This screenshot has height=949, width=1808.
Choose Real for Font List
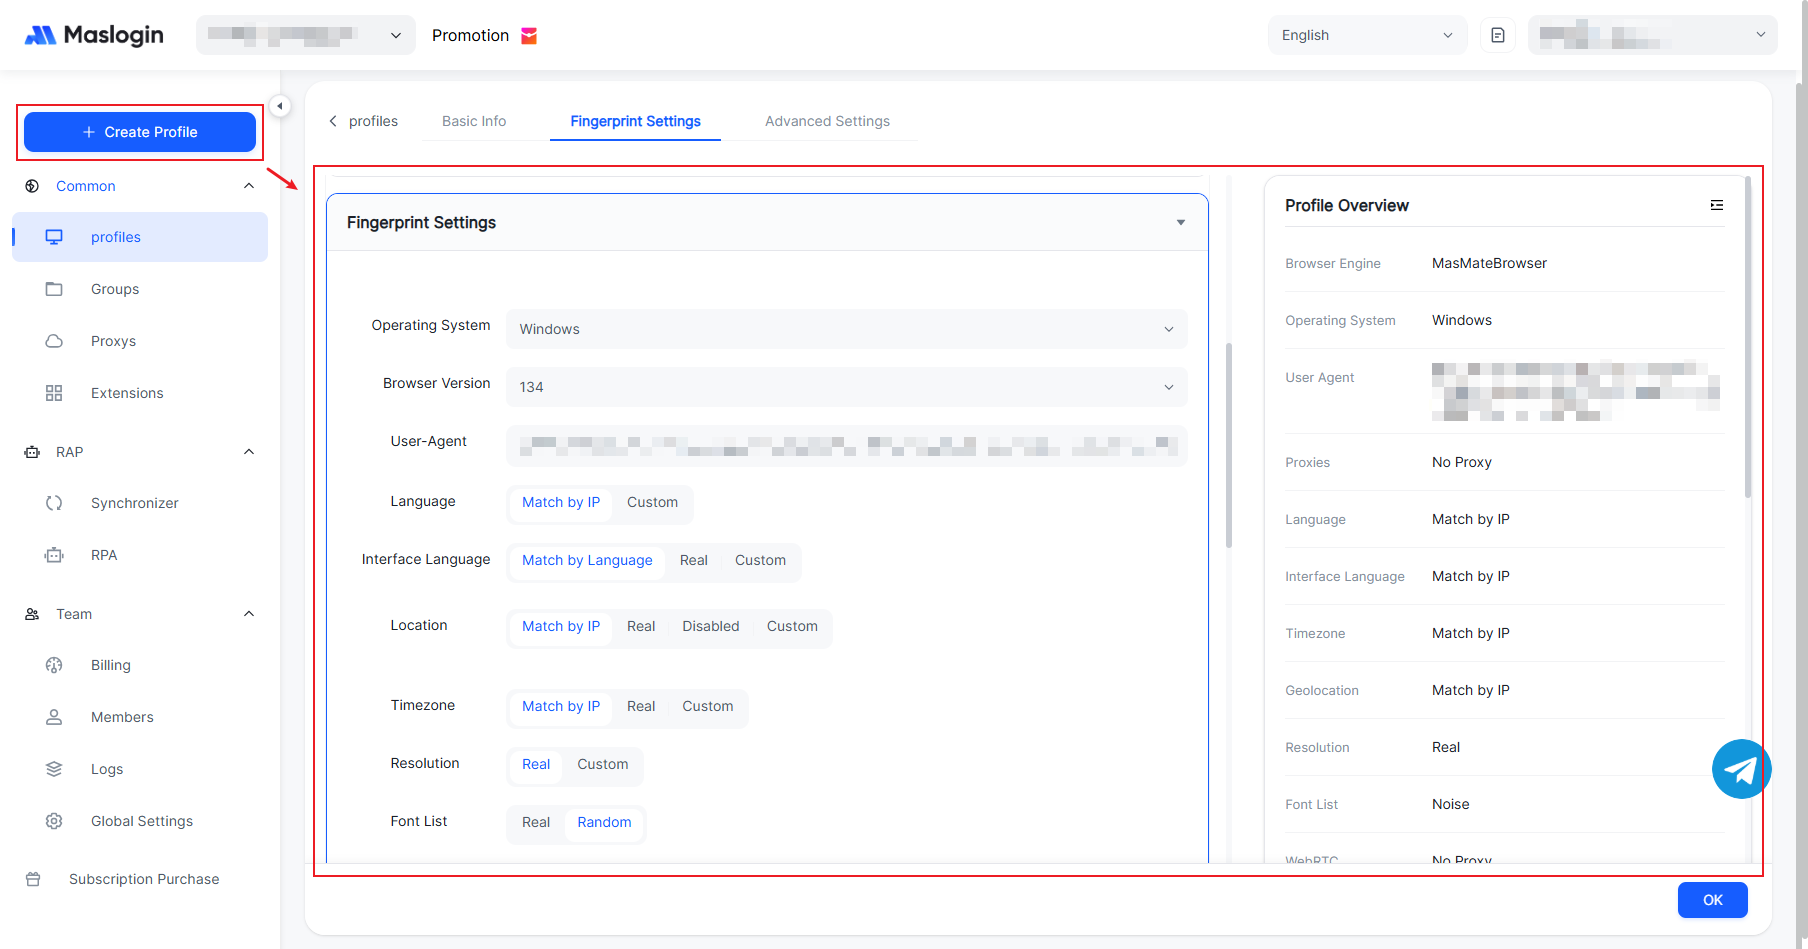click(536, 822)
